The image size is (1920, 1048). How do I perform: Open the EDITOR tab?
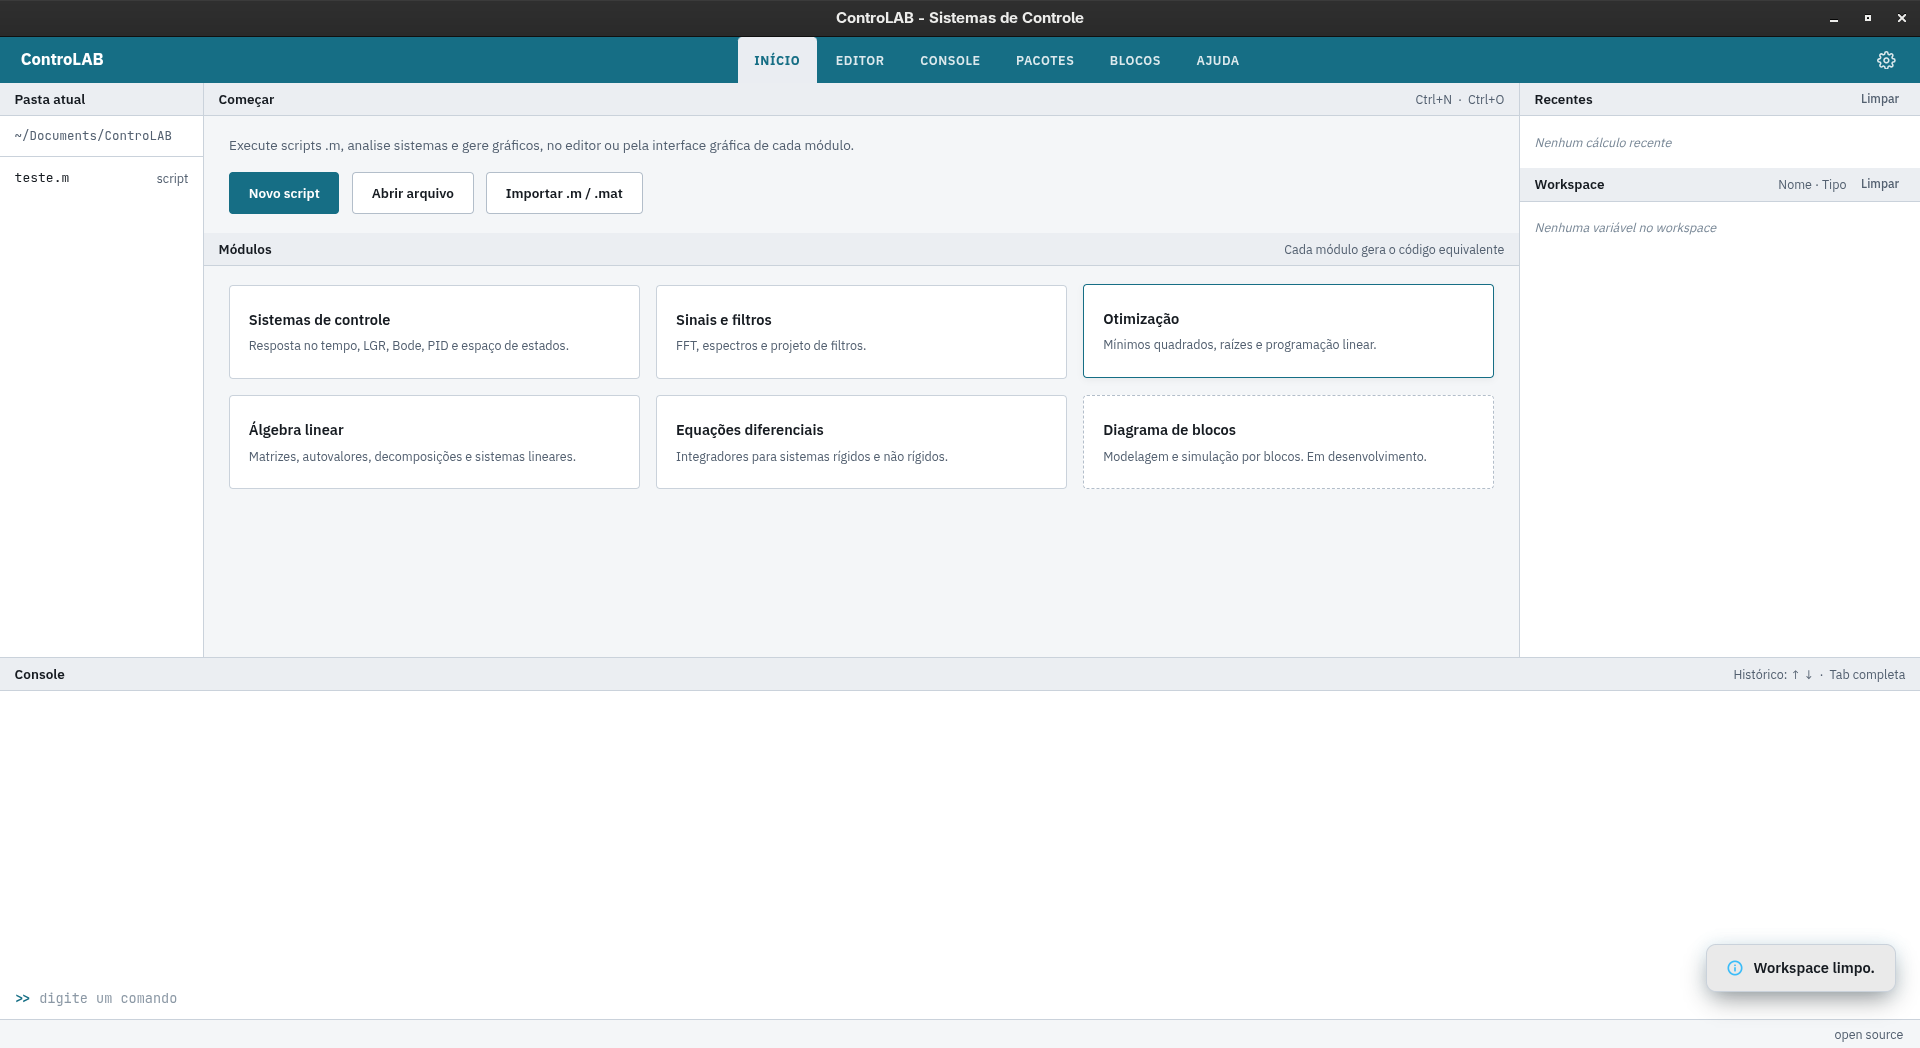860,60
